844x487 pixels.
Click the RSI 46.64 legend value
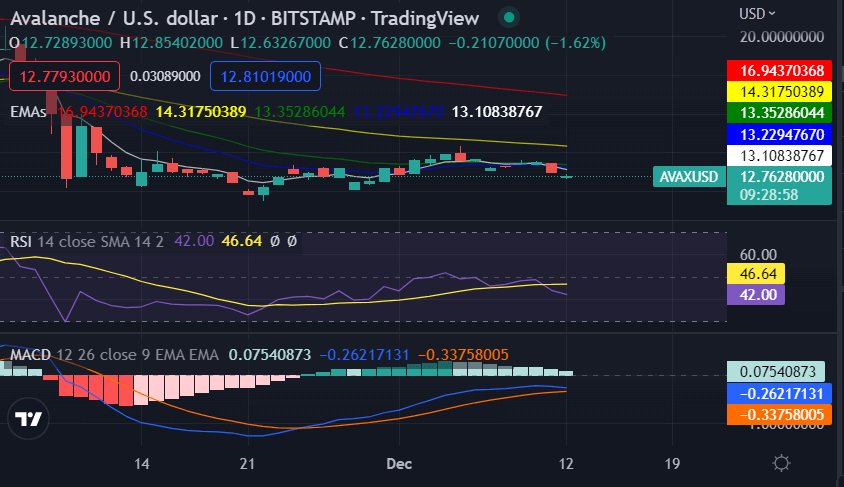[242, 241]
